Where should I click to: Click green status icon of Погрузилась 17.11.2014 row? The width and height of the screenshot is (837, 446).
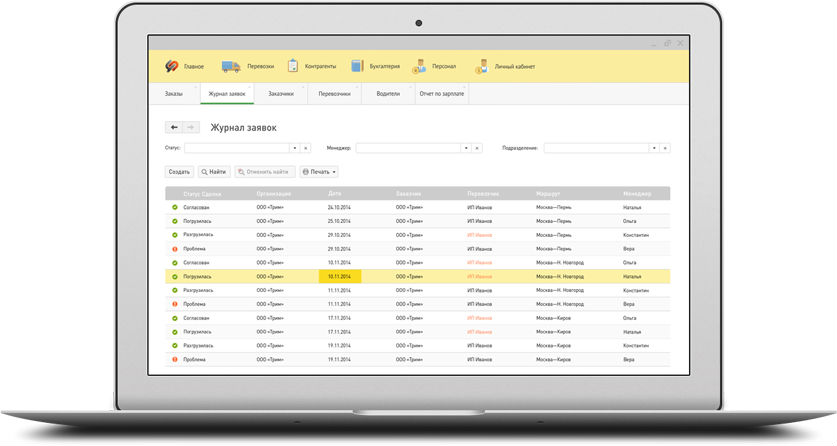(x=175, y=332)
